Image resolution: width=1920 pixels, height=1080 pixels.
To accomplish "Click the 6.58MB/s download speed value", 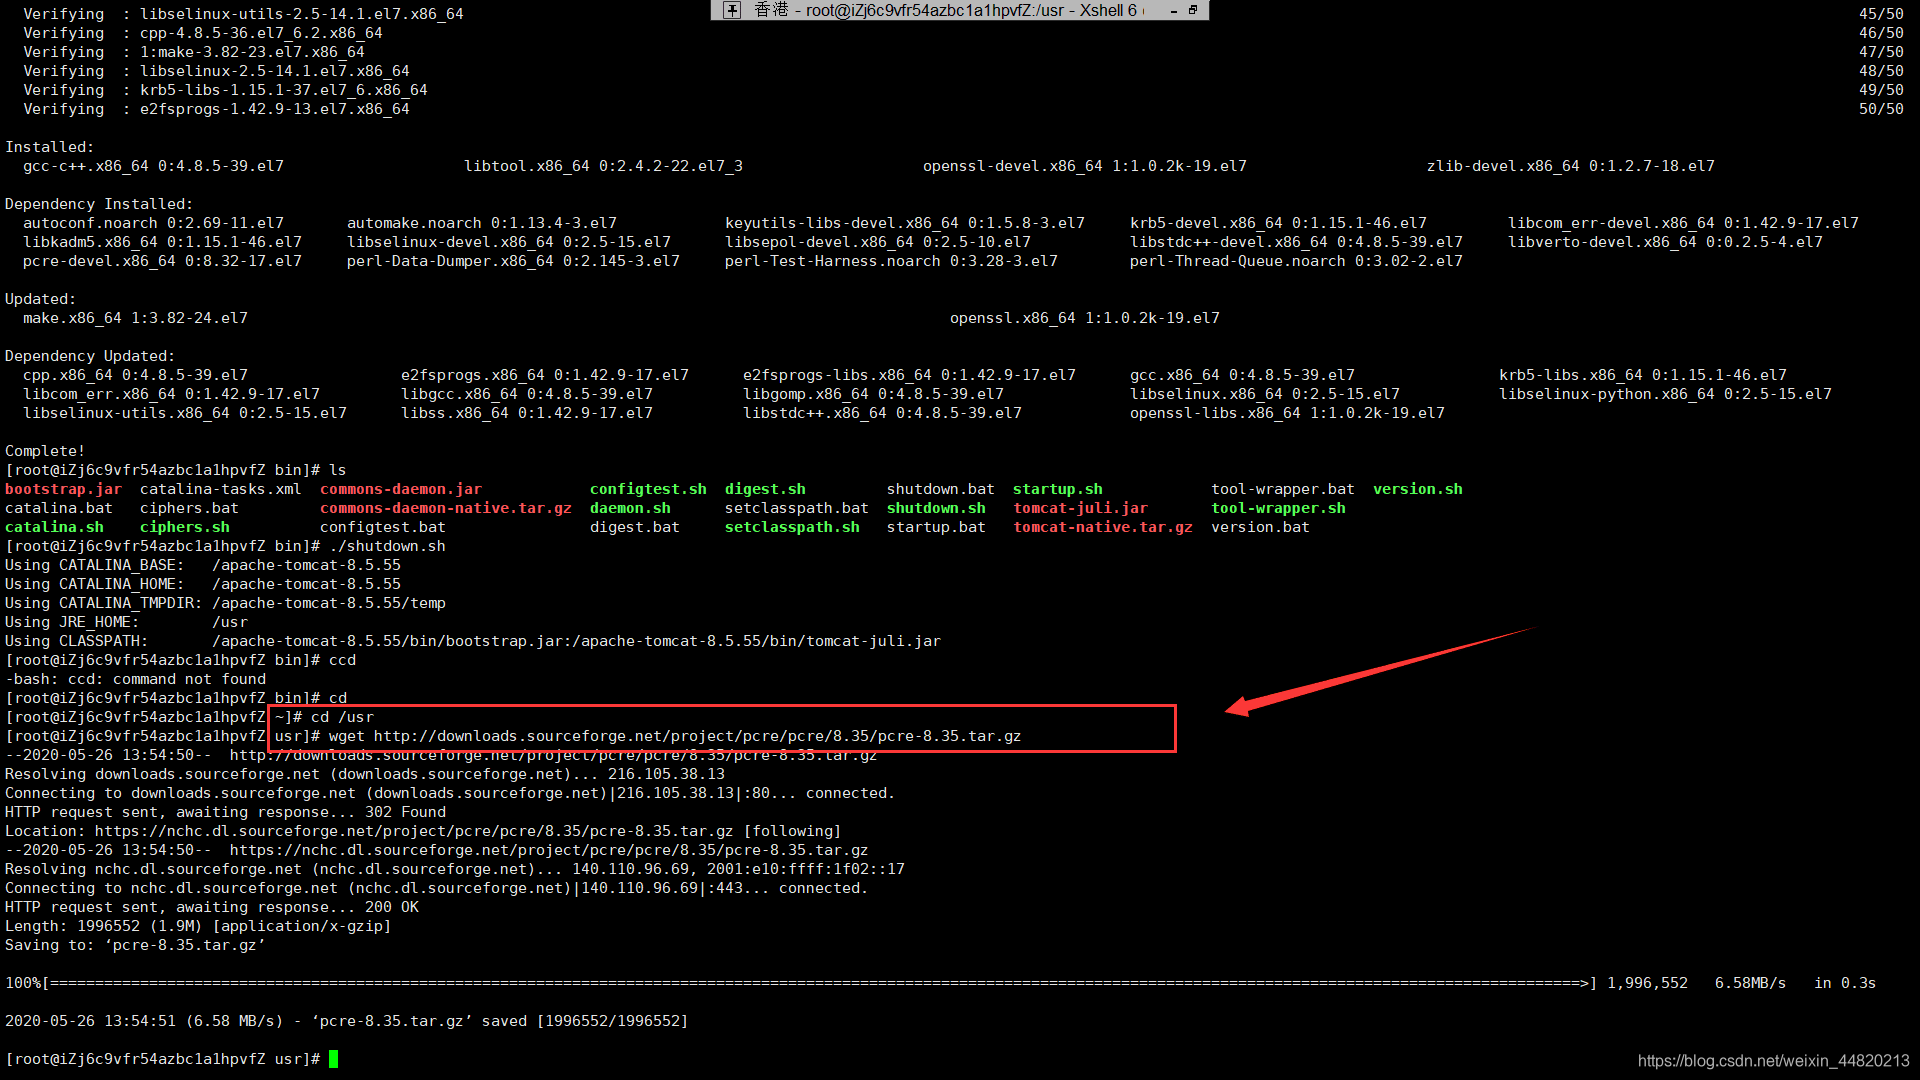I will (1750, 983).
